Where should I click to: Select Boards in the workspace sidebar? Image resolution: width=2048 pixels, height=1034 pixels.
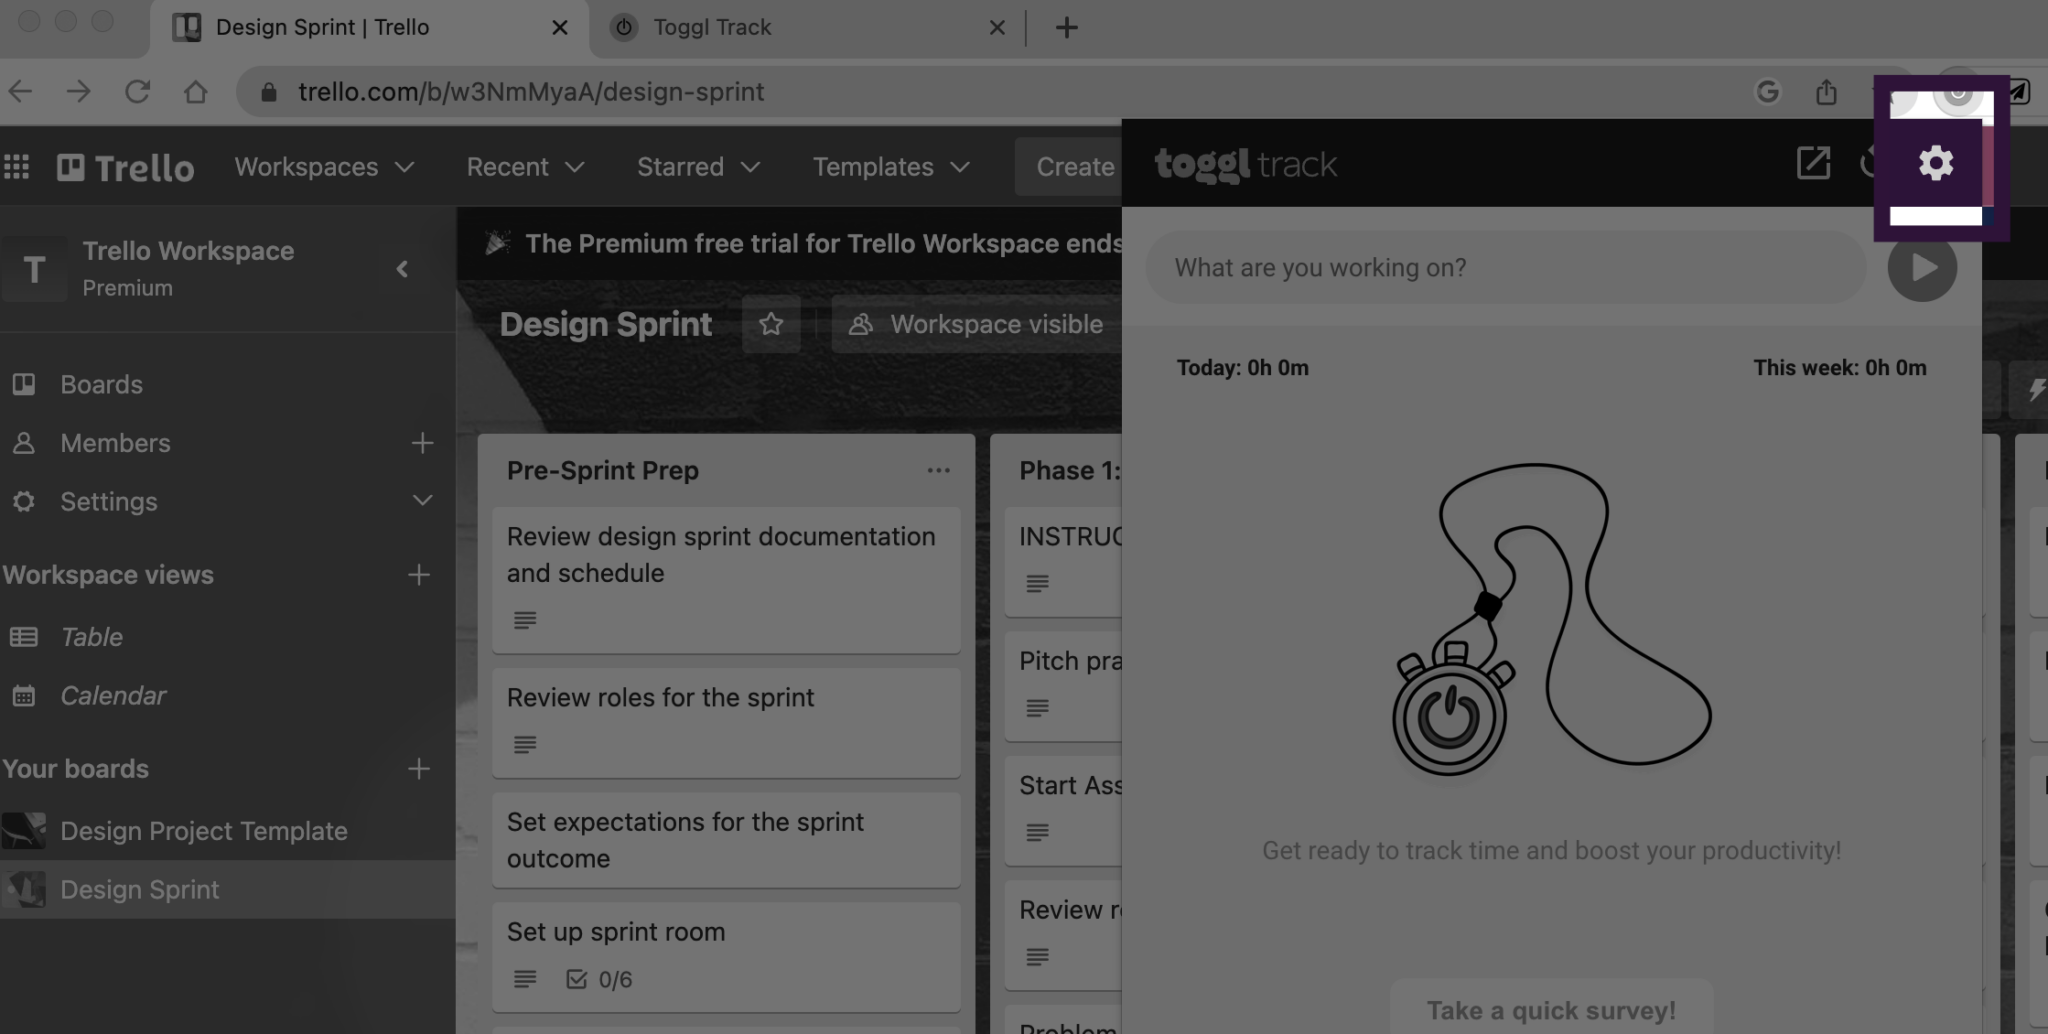(x=100, y=384)
